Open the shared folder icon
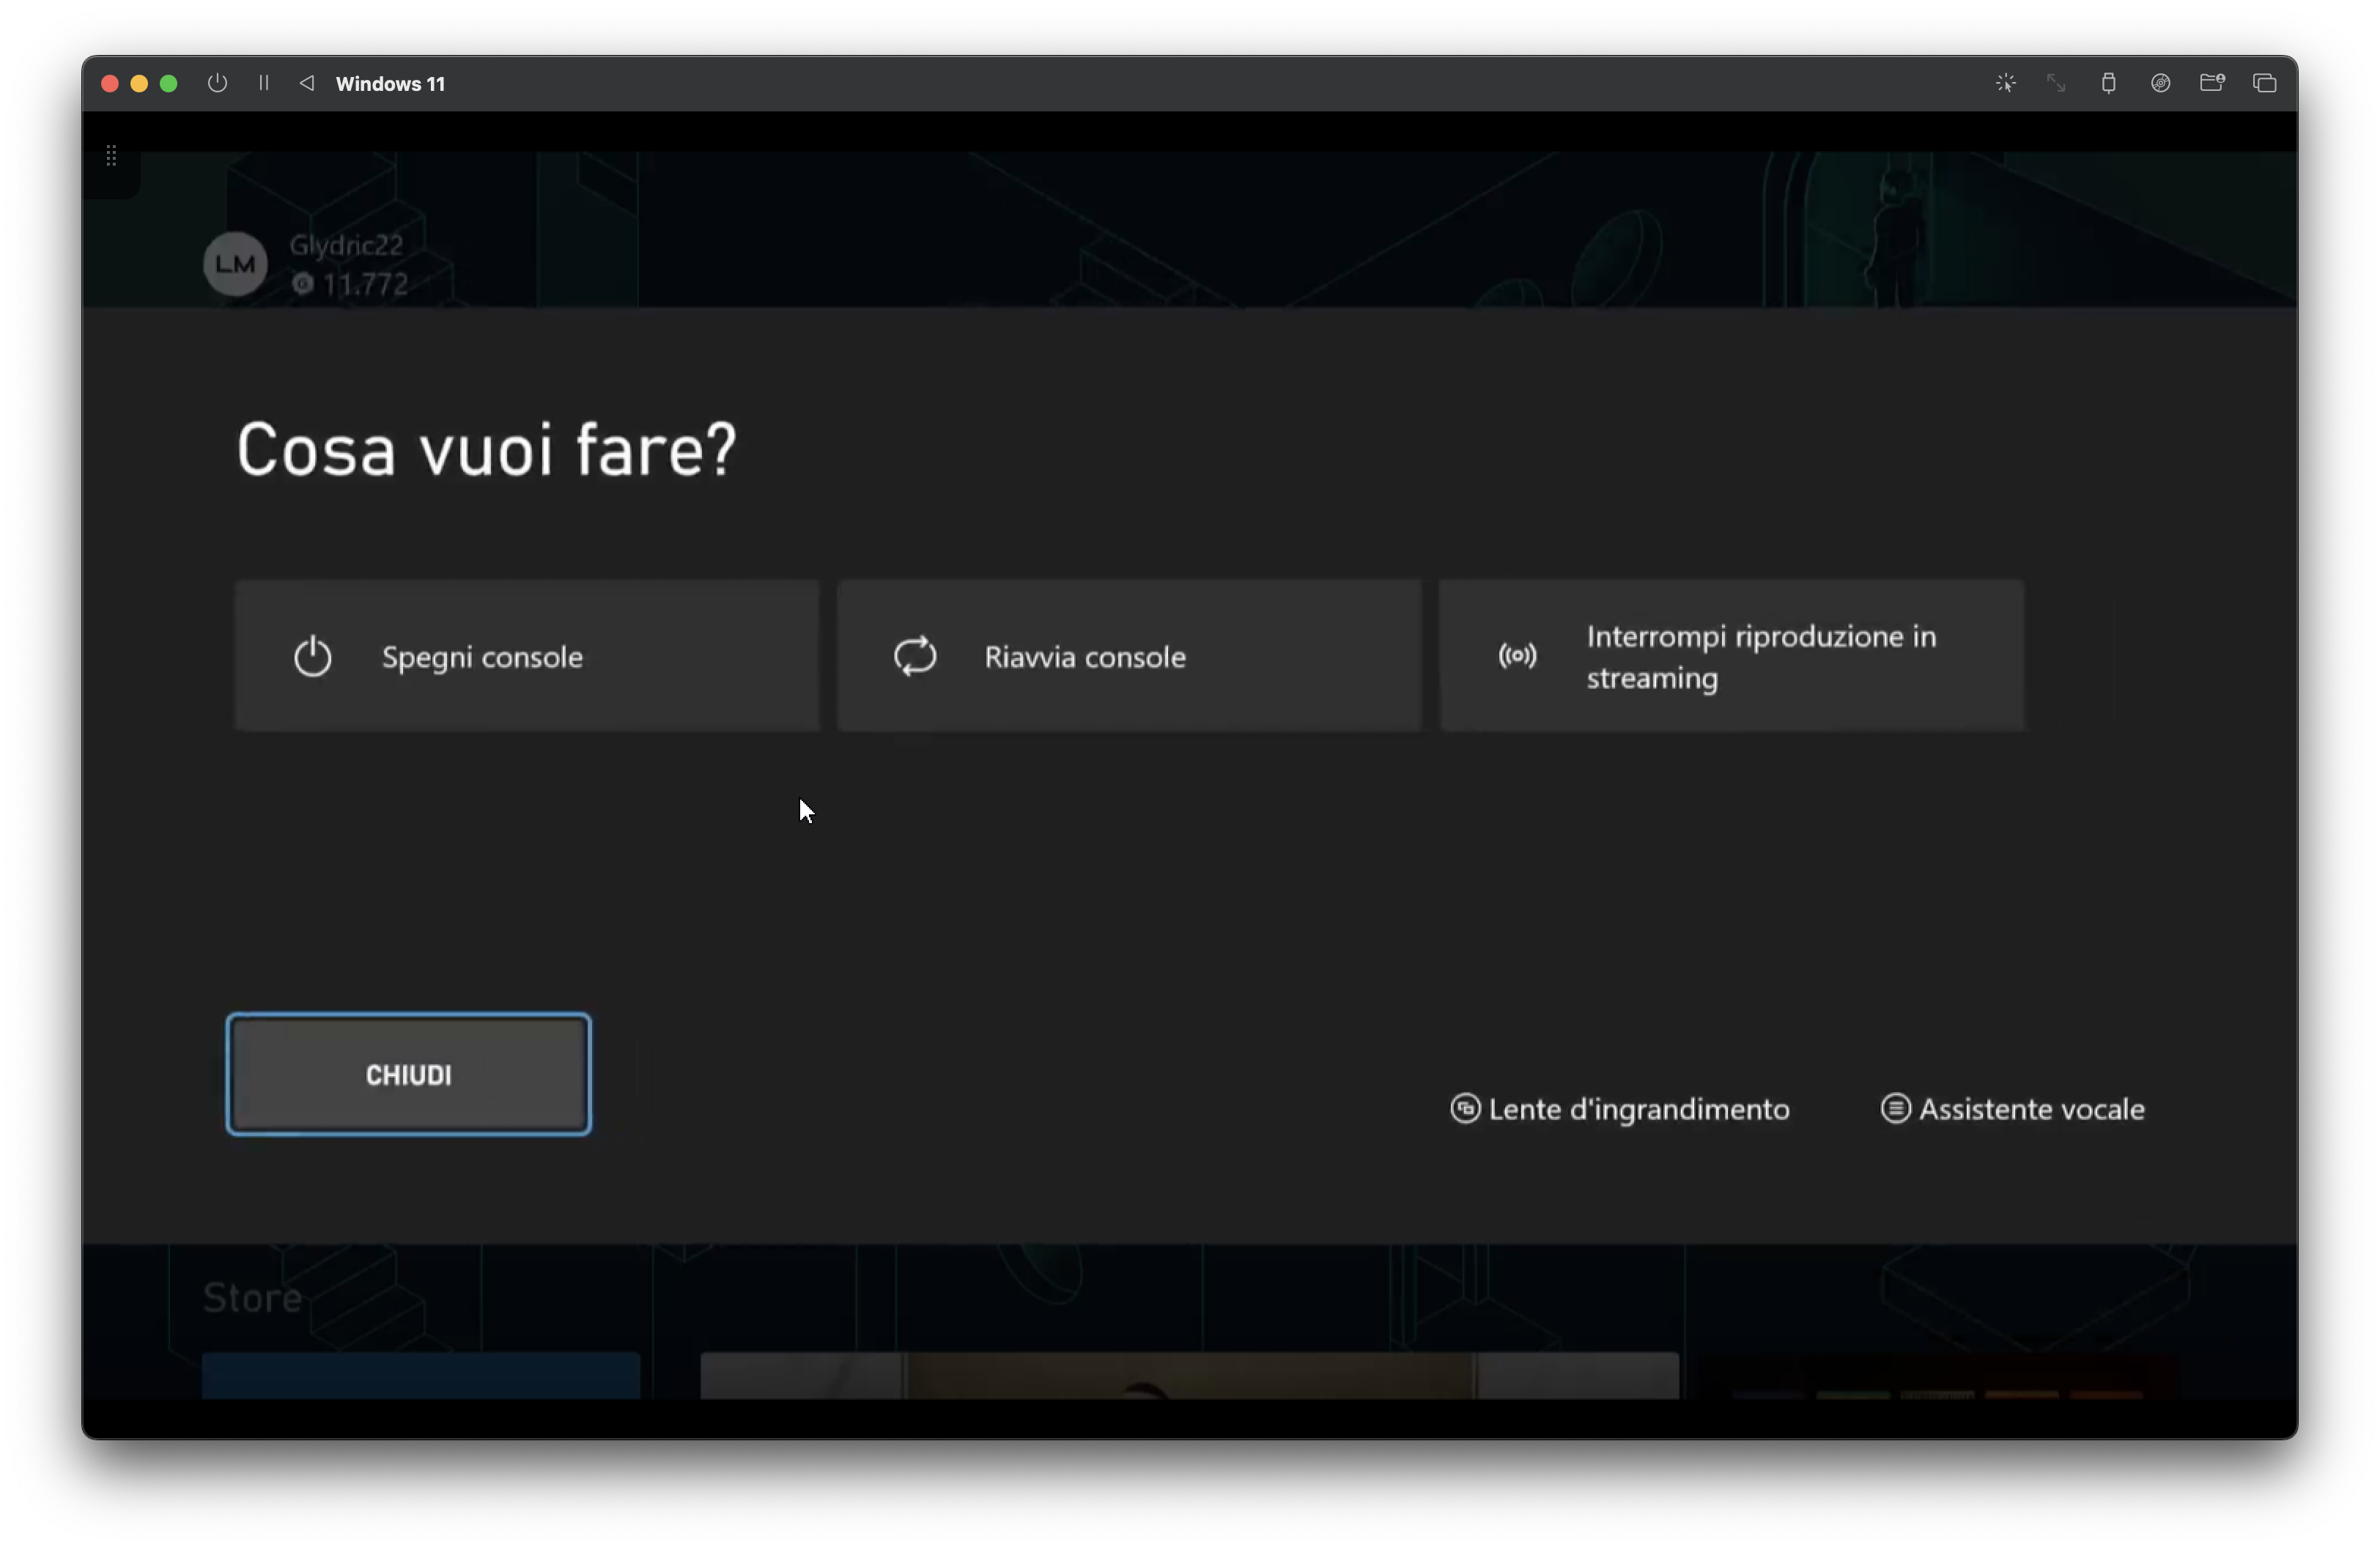 (x=2212, y=83)
